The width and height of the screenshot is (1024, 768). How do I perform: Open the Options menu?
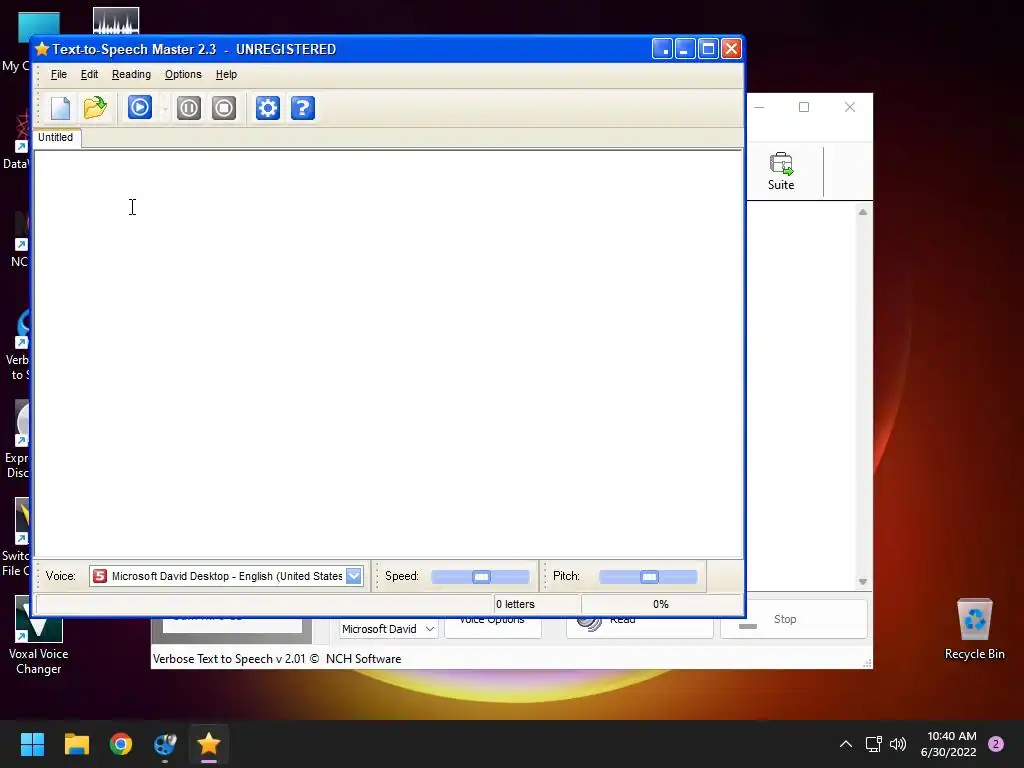[183, 74]
